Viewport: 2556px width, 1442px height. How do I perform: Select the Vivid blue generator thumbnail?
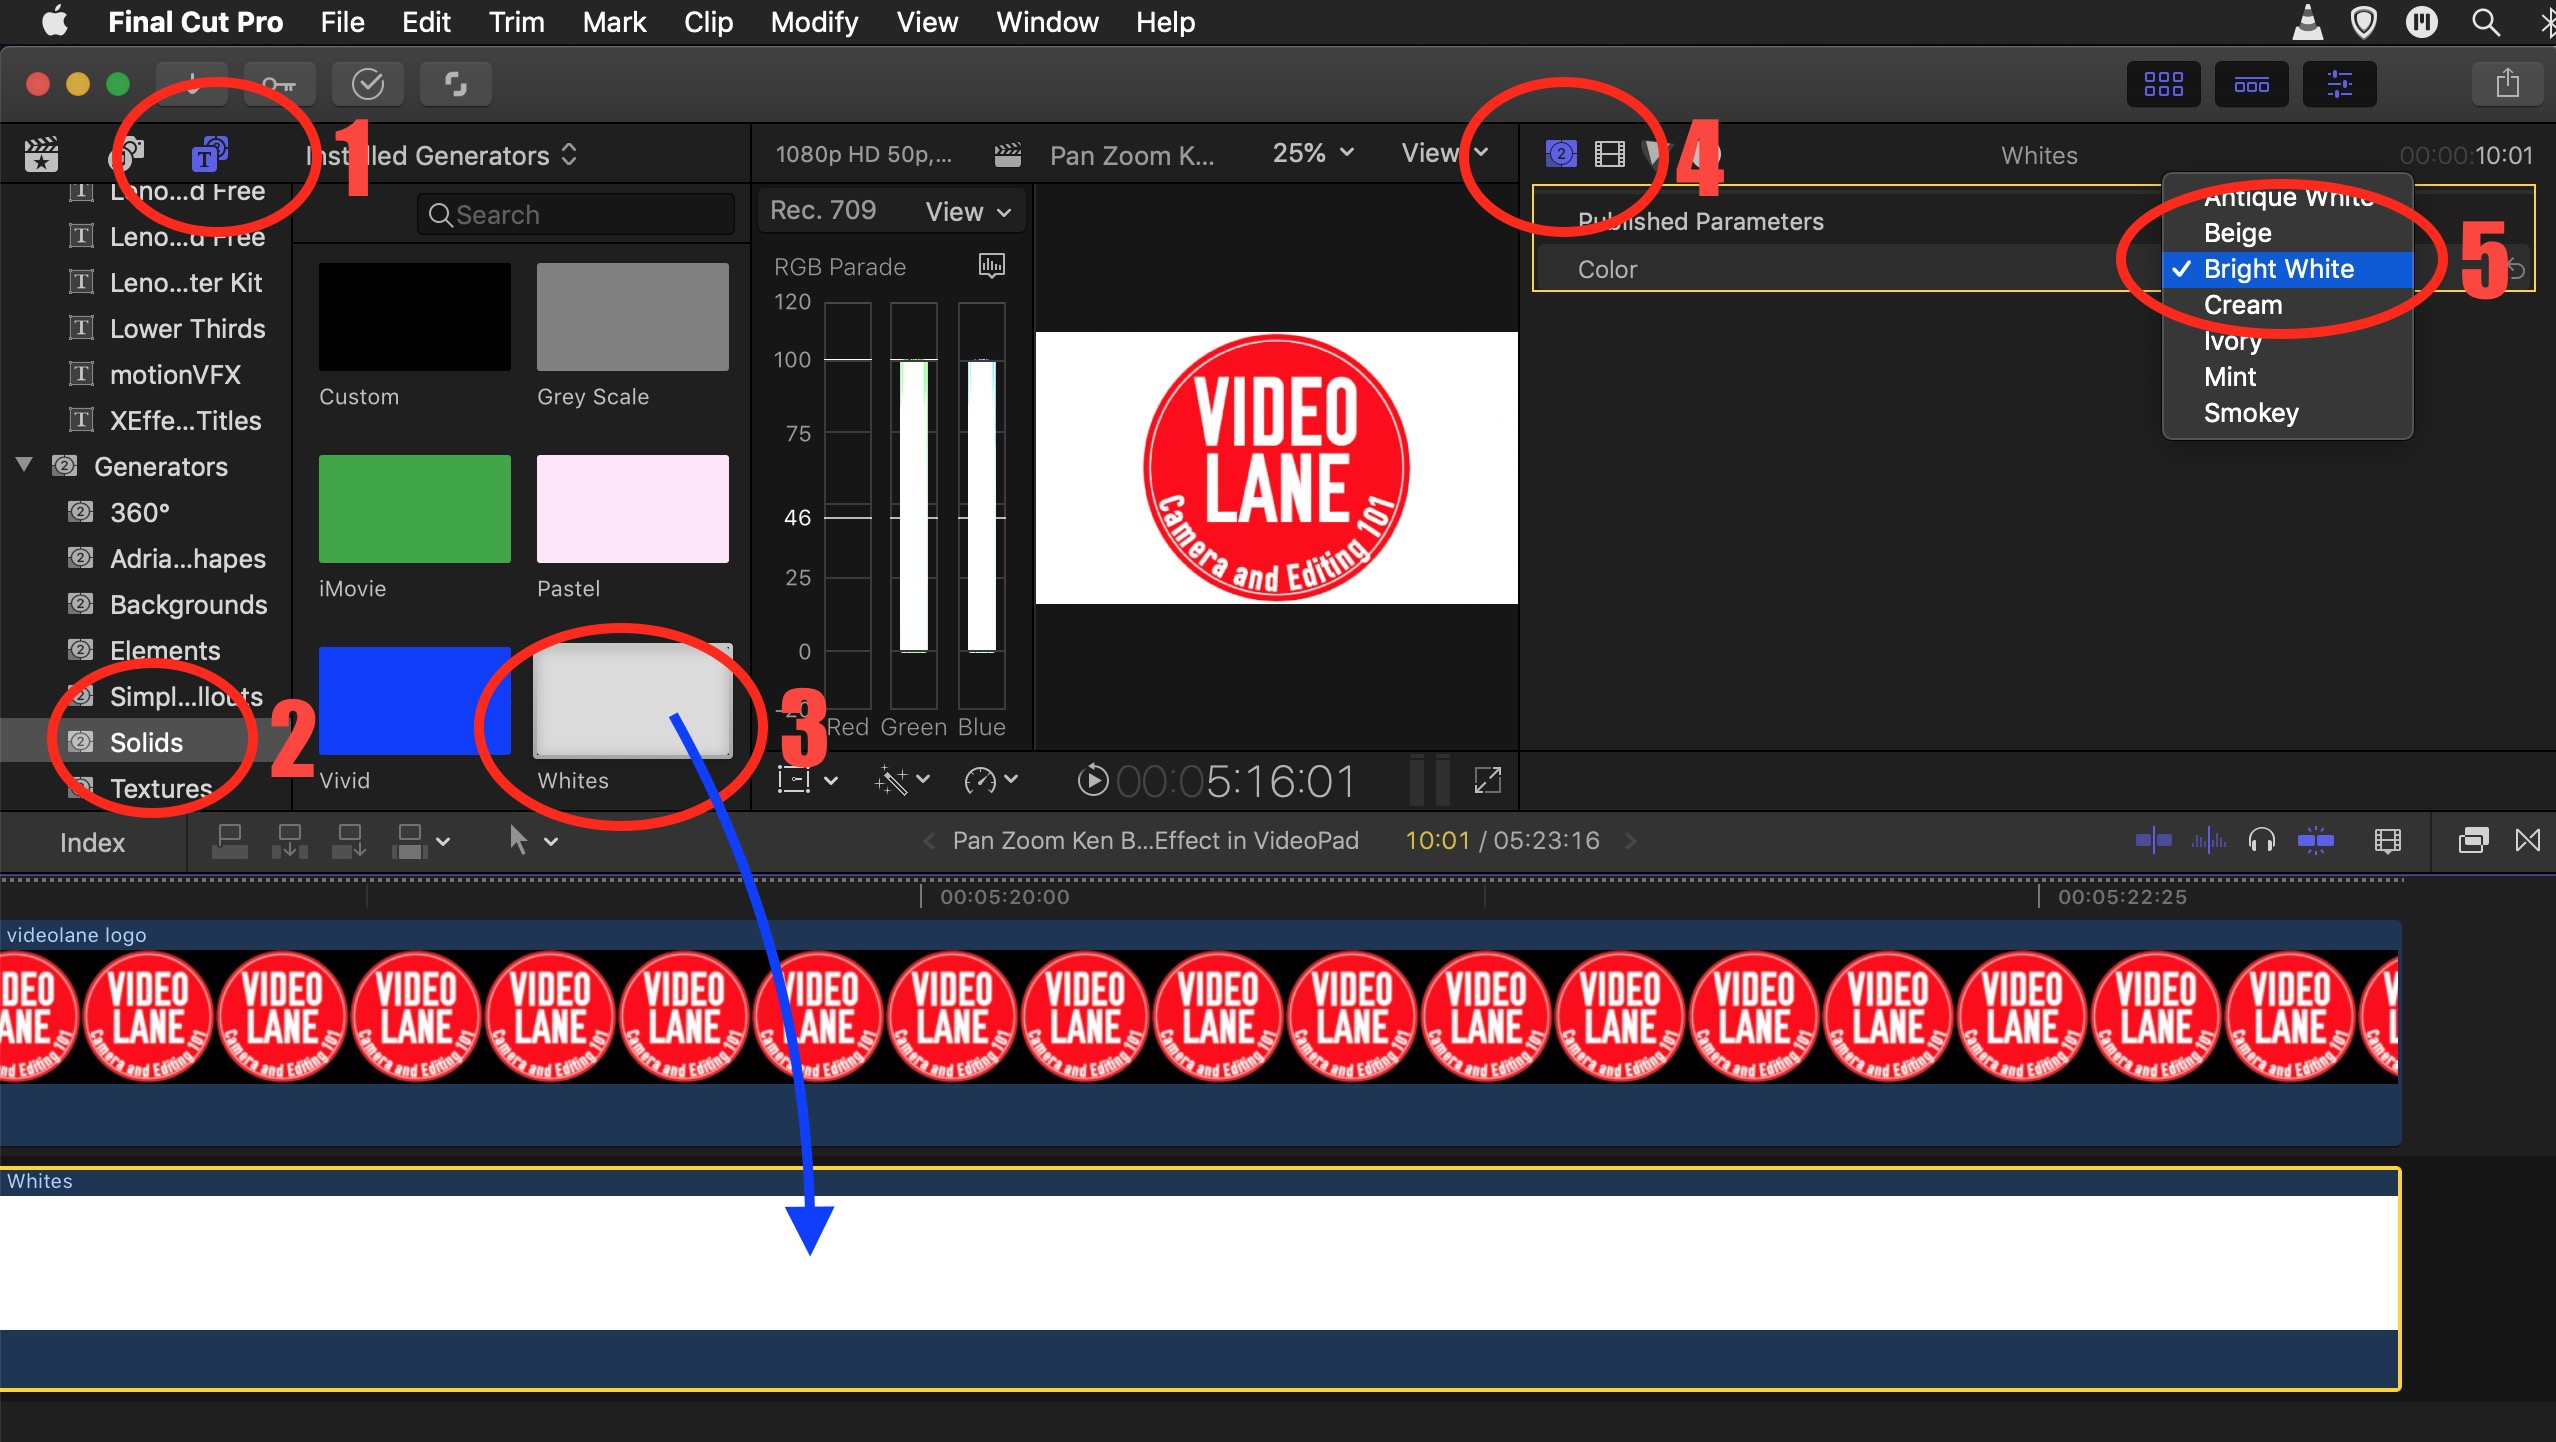click(x=414, y=701)
